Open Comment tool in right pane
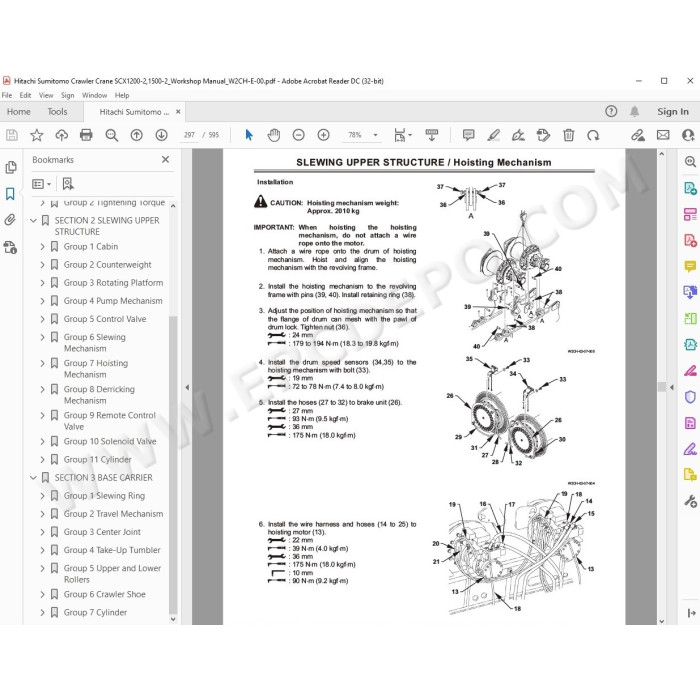The height and width of the screenshot is (700, 700). point(690,267)
